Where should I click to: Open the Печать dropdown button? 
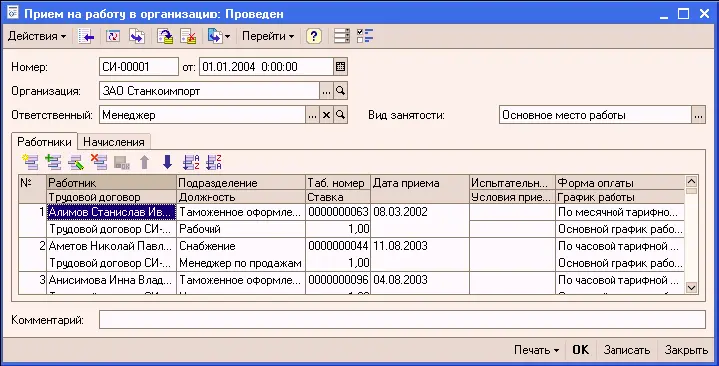coord(536,350)
